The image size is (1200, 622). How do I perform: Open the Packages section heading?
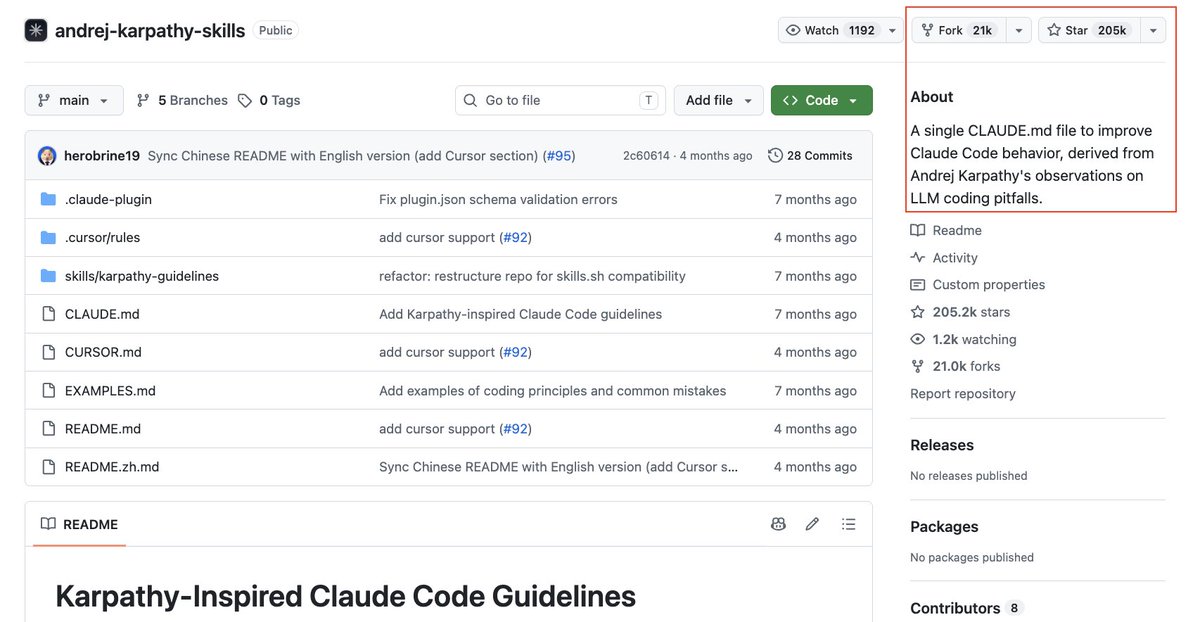tap(944, 527)
